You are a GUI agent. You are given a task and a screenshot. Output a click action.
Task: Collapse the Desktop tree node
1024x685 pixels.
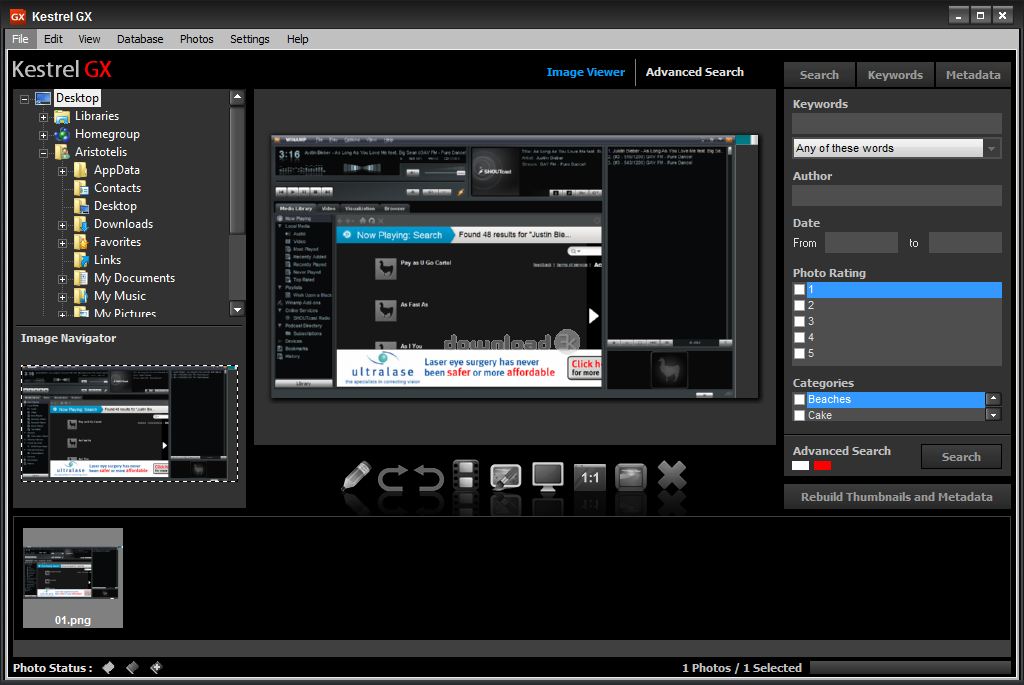click(x=25, y=99)
